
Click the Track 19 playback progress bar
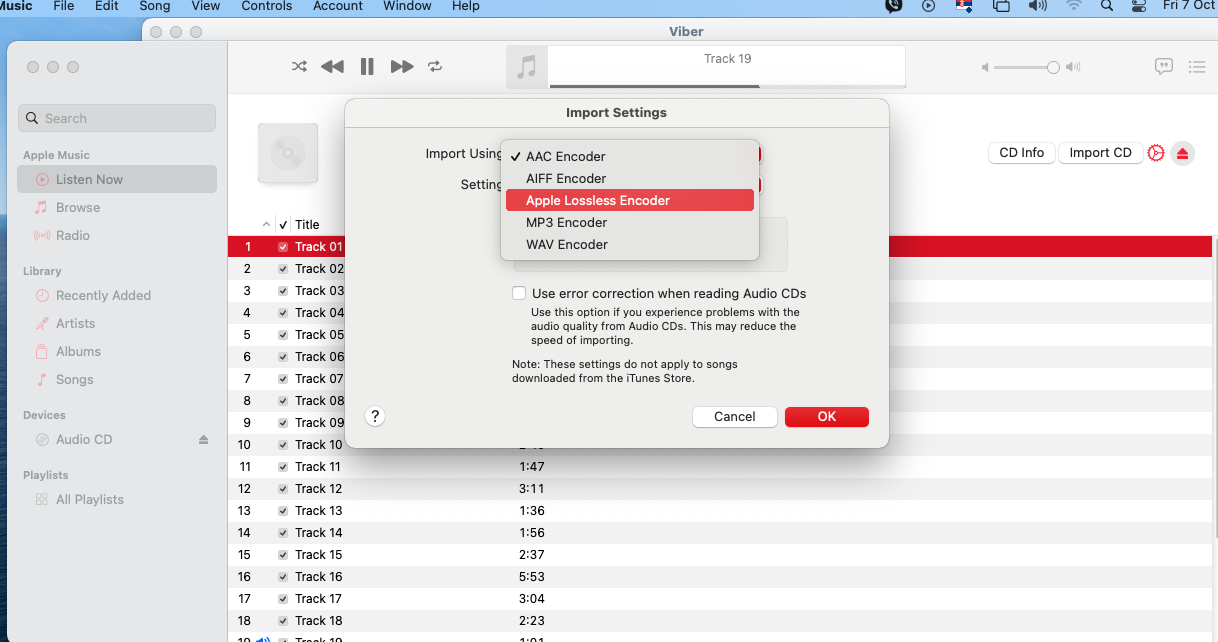point(727,86)
